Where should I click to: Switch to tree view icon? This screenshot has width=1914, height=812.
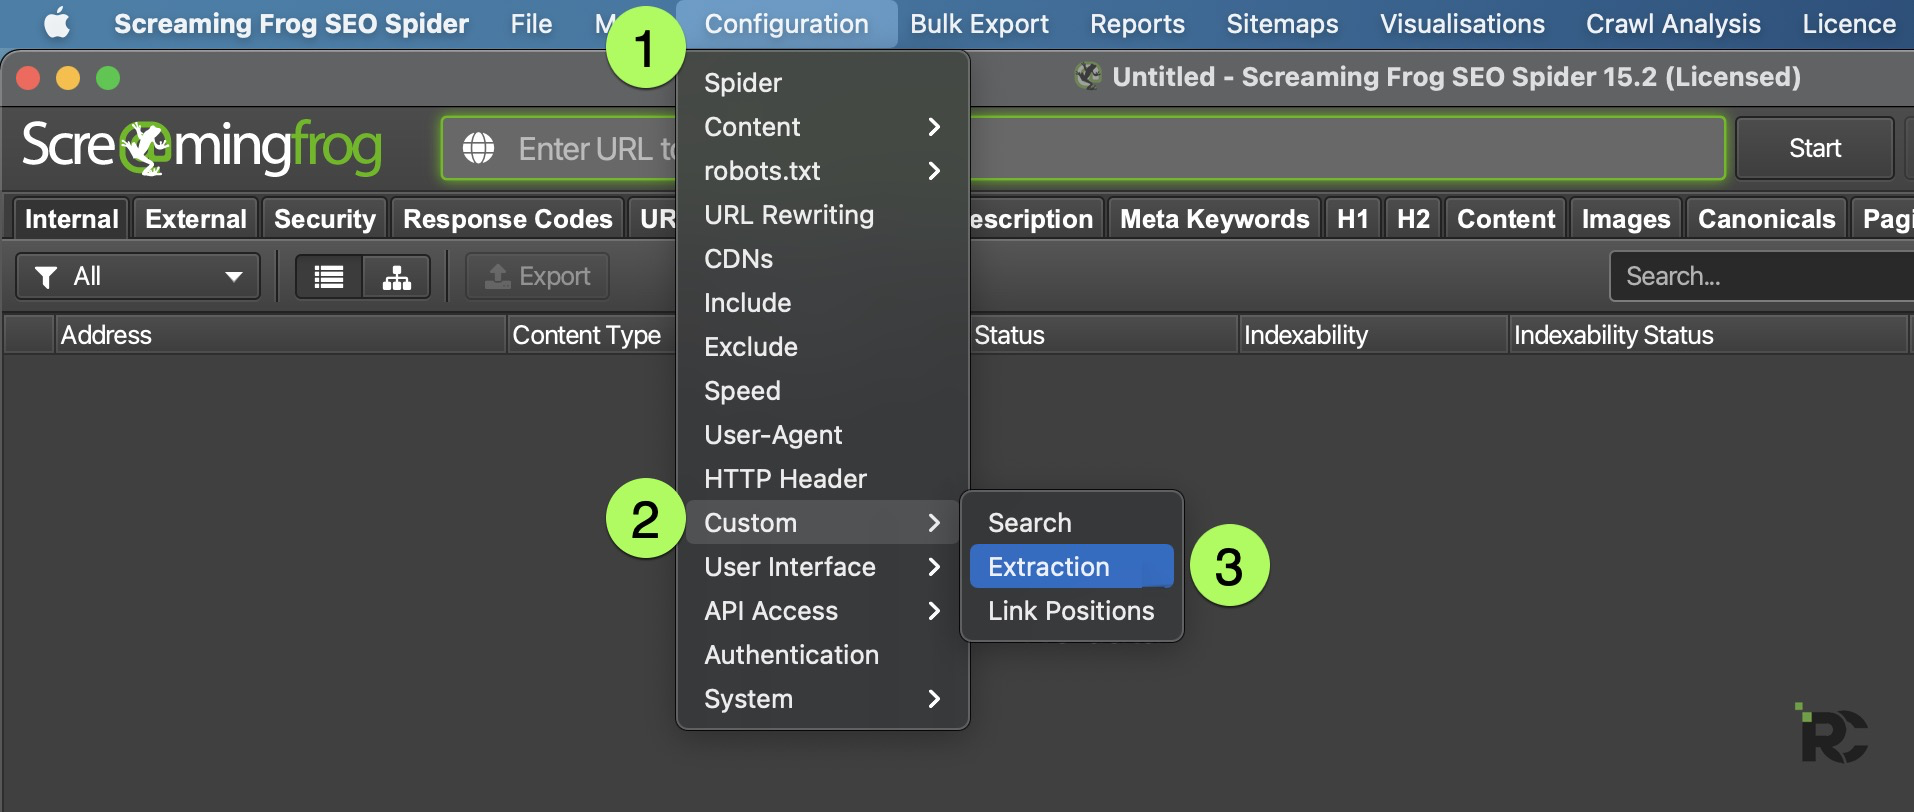(397, 277)
